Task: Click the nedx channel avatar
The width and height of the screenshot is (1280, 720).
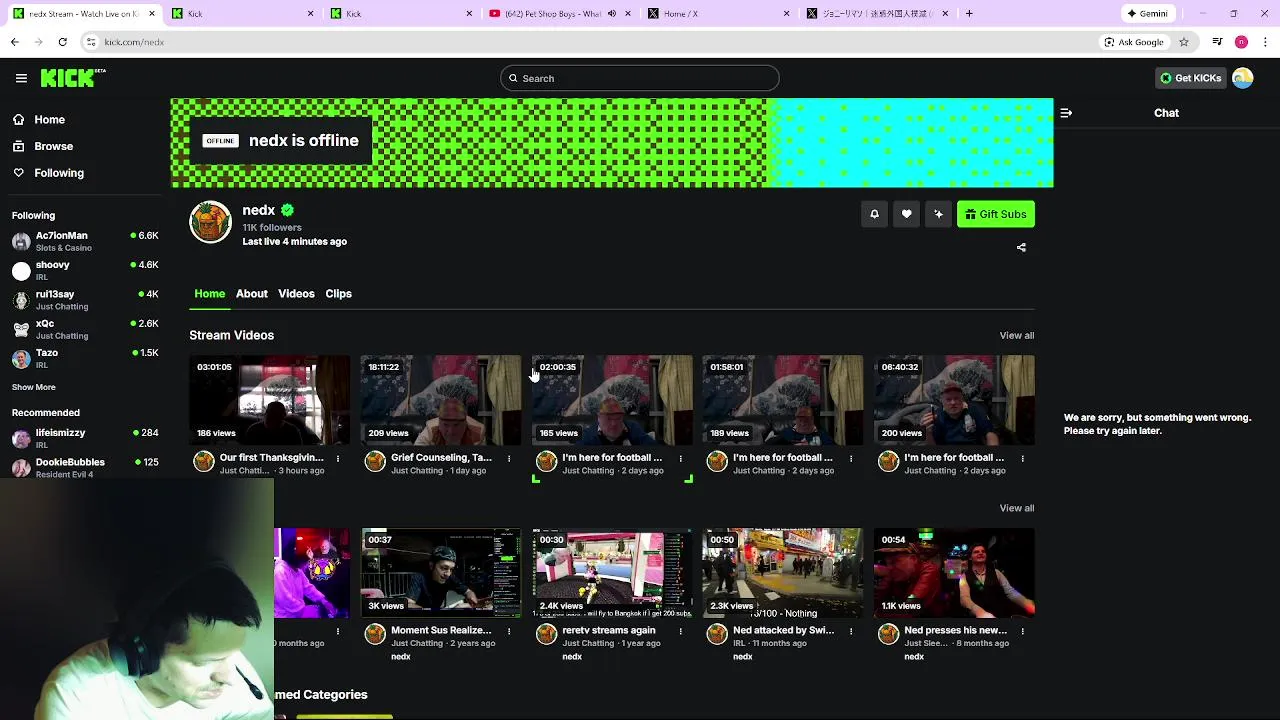Action: [x=210, y=222]
